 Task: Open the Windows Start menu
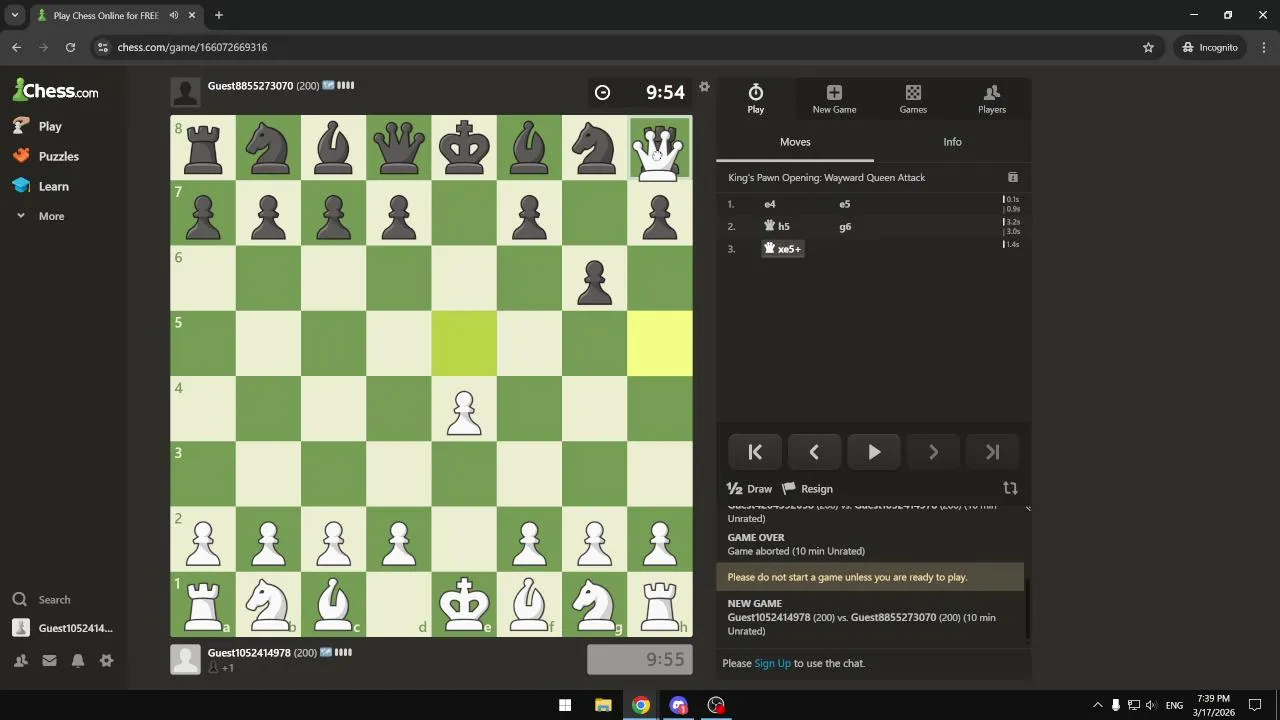565,705
